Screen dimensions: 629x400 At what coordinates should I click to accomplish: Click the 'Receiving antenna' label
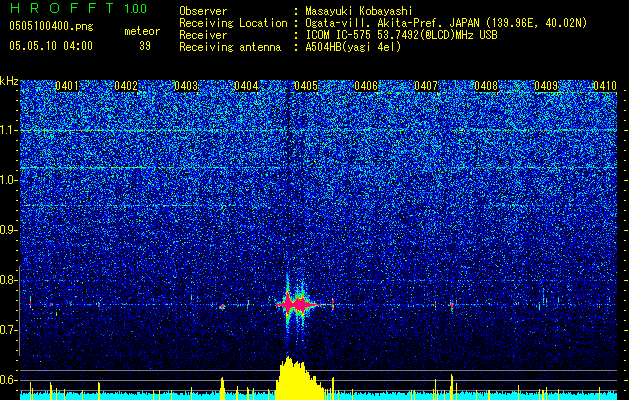[230, 47]
